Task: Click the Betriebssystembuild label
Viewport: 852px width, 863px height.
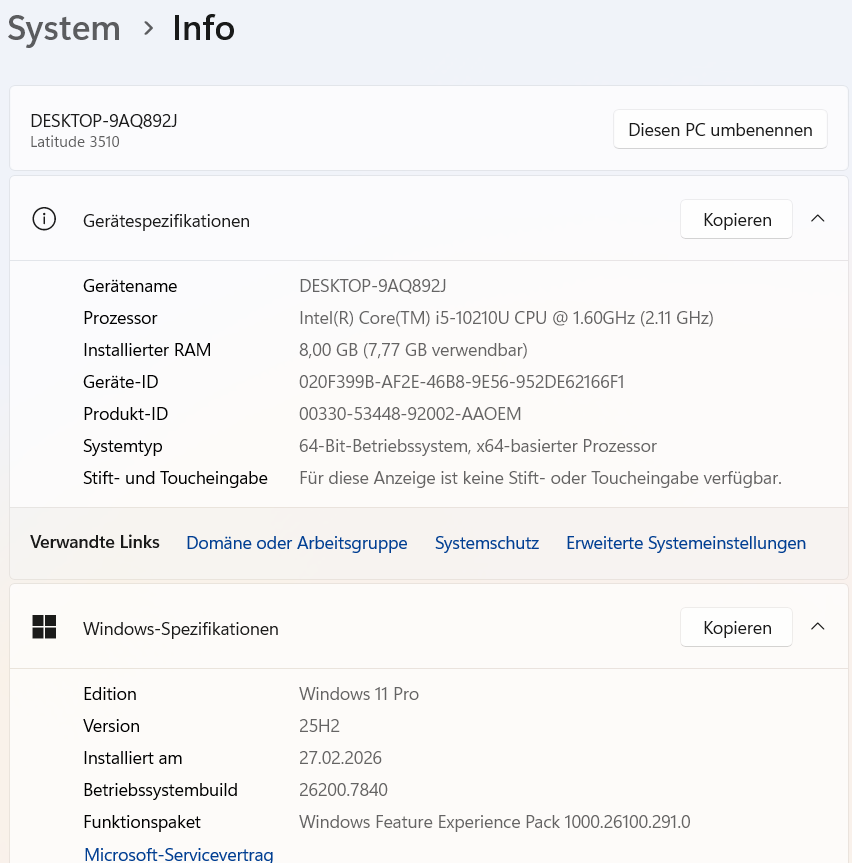Action: pos(160,790)
